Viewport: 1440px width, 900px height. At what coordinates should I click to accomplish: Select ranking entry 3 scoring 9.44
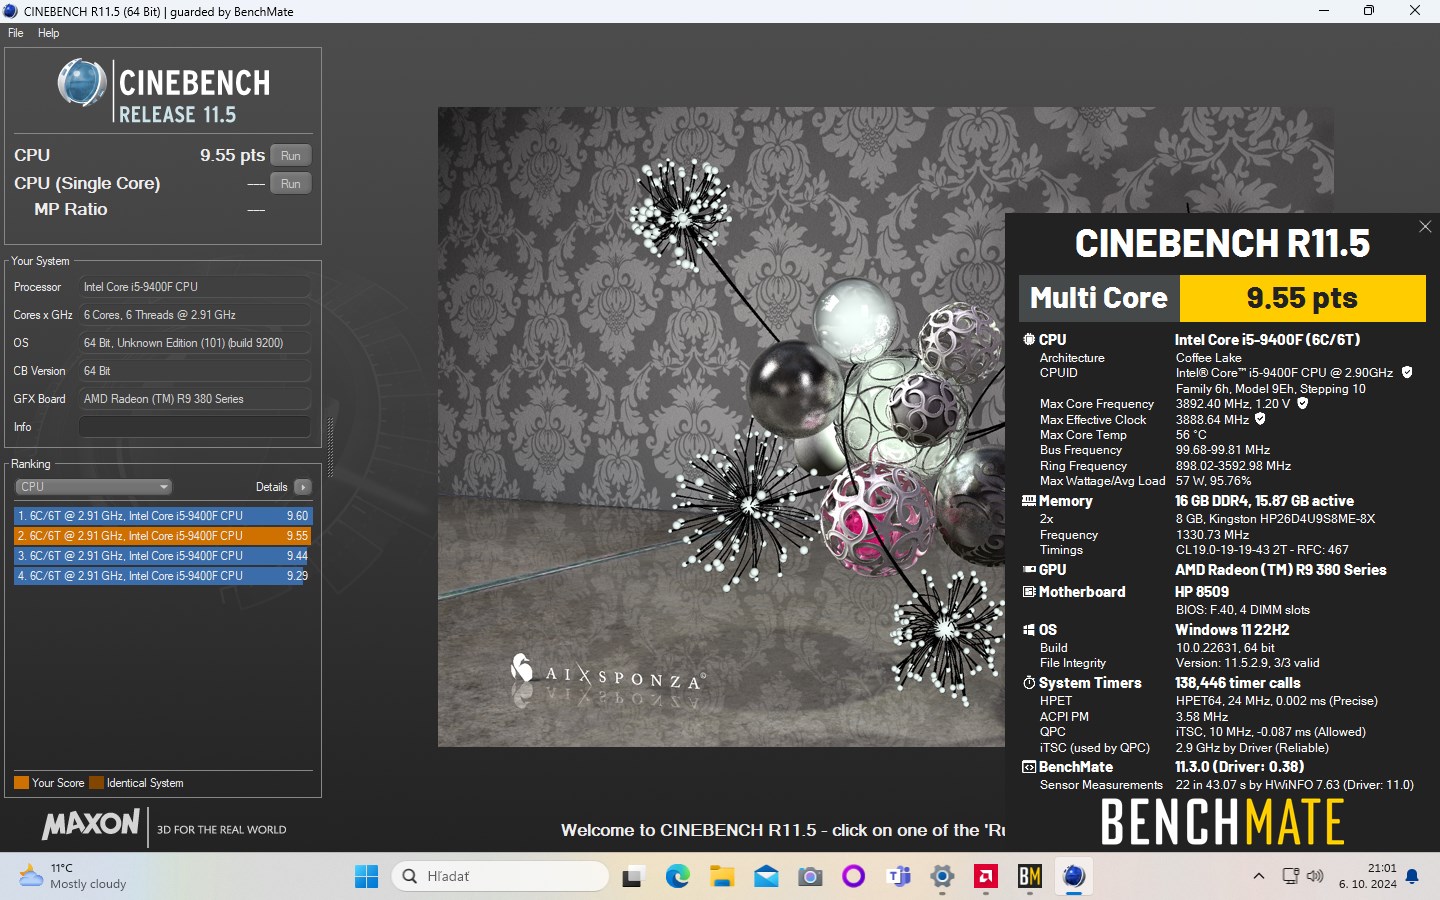pos(163,556)
